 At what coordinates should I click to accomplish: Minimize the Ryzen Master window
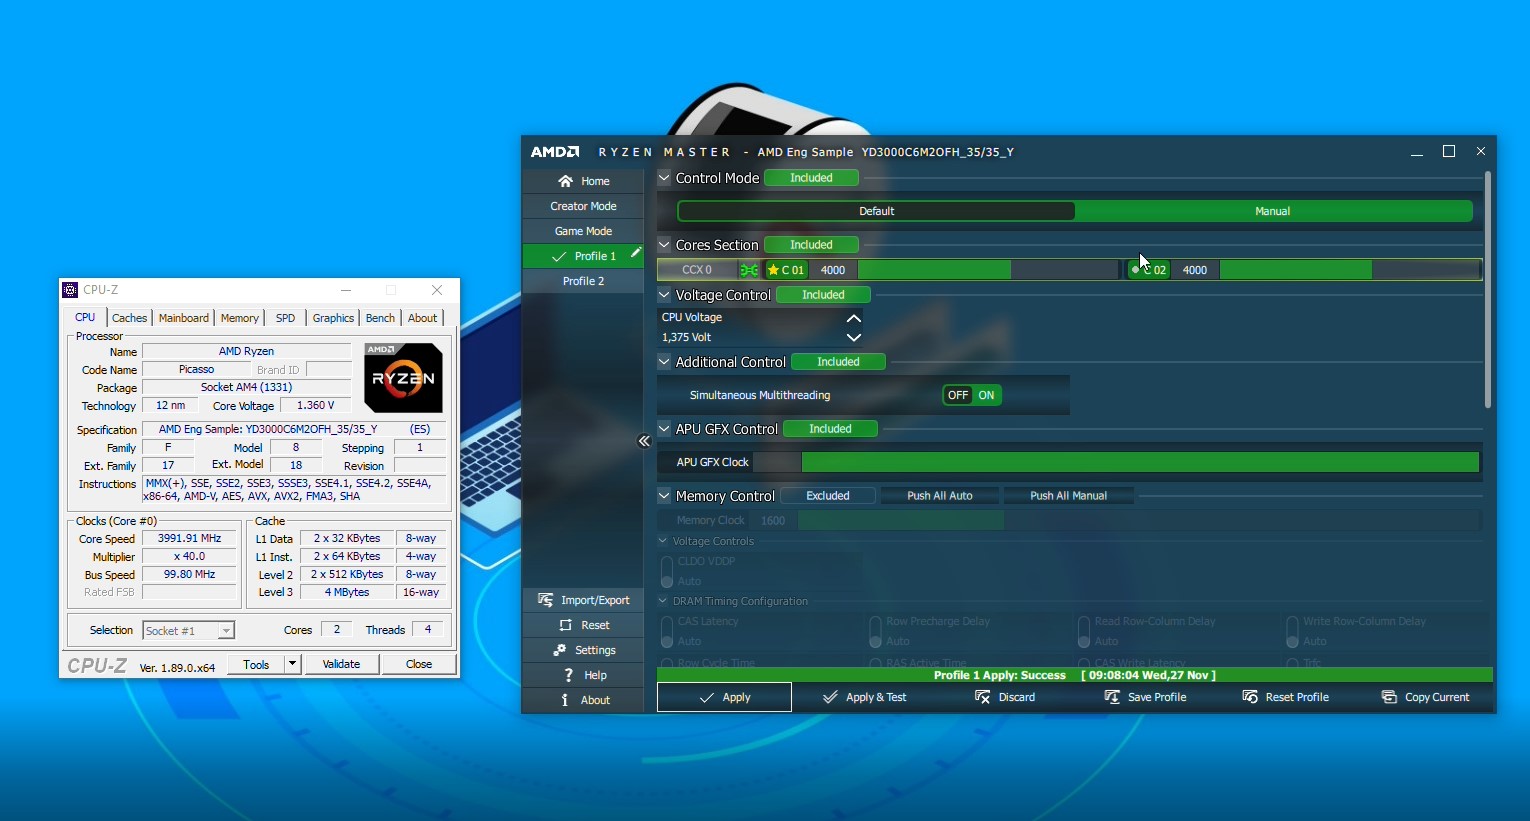(1416, 152)
